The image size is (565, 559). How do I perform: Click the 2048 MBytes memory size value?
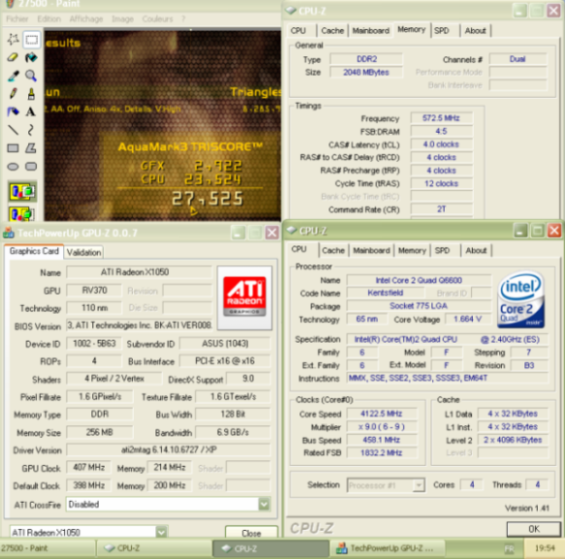(366, 72)
